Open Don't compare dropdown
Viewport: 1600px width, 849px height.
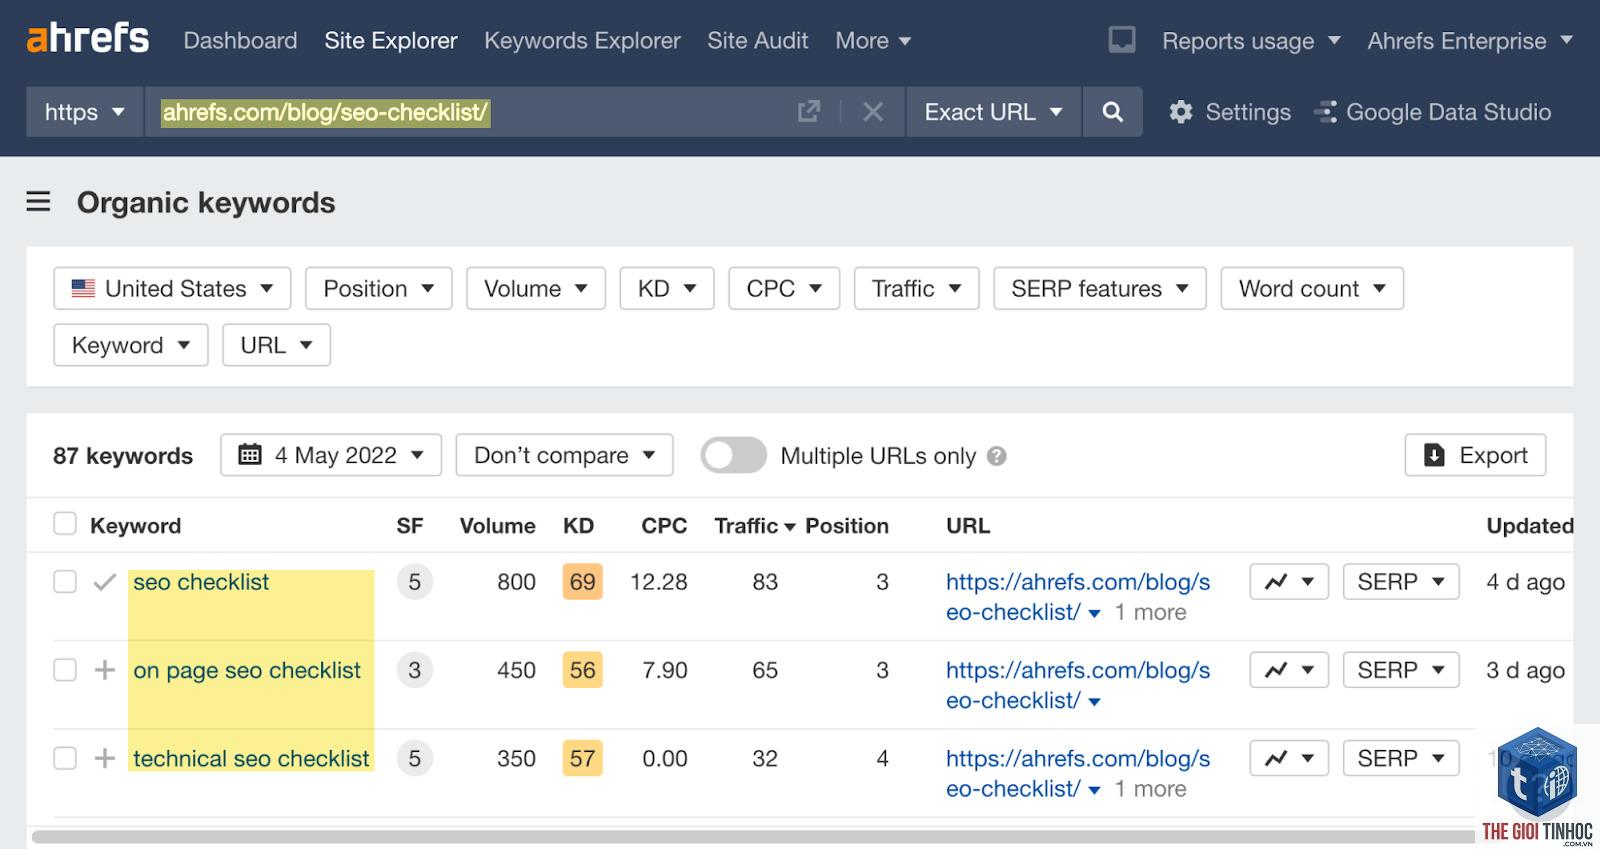(x=564, y=455)
